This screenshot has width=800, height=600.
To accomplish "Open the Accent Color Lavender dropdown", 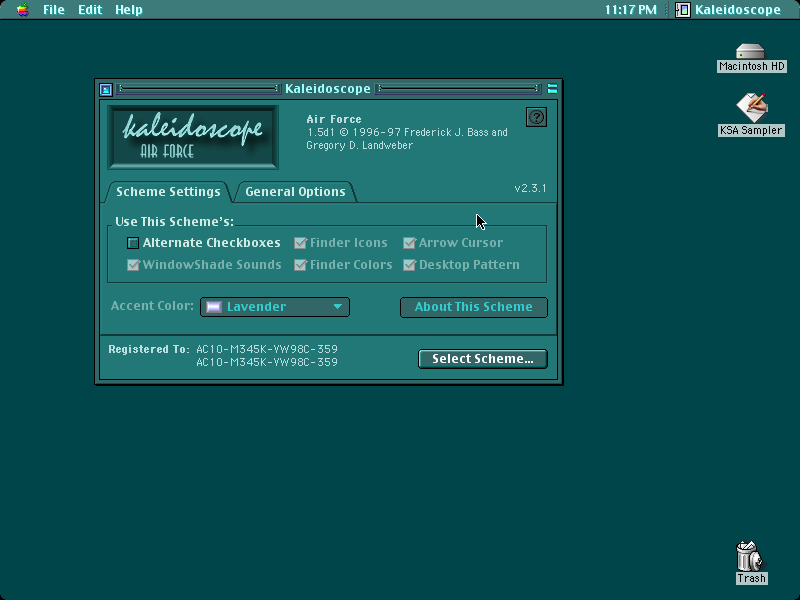I will coord(275,307).
